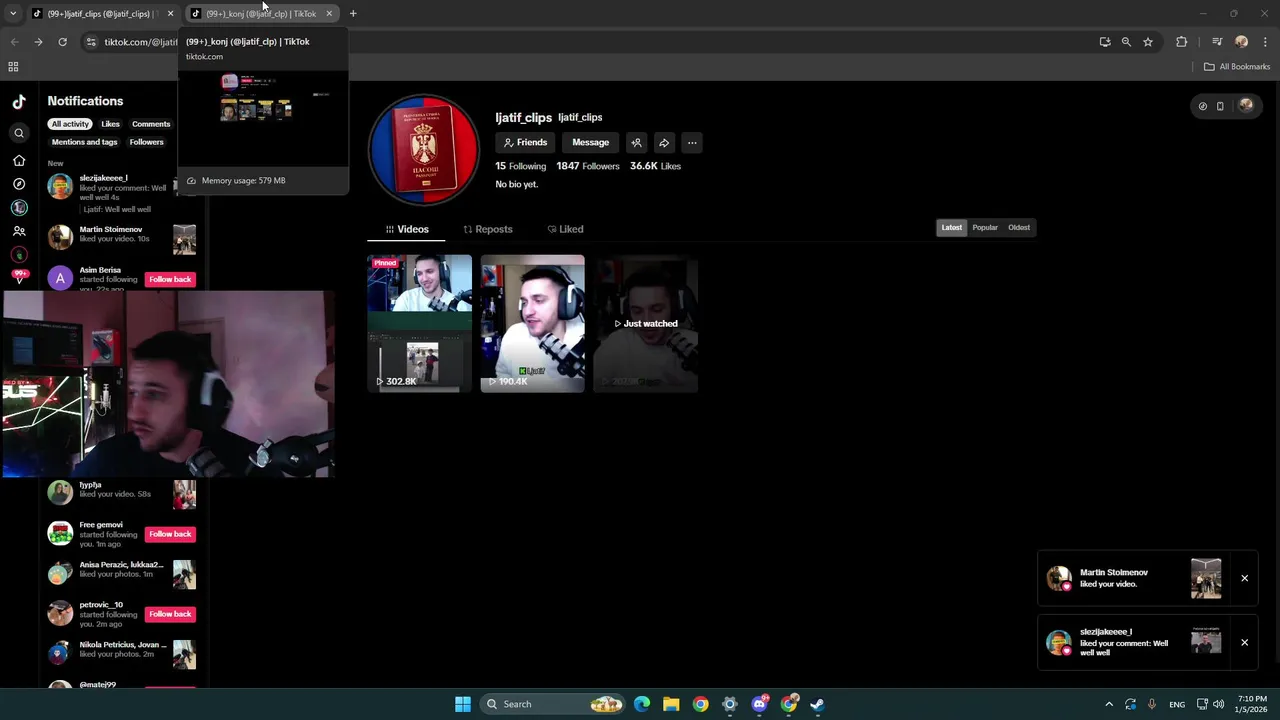Image resolution: width=1280 pixels, height=720 pixels.
Task: Click the Friends button on profile
Action: click(525, 143)
